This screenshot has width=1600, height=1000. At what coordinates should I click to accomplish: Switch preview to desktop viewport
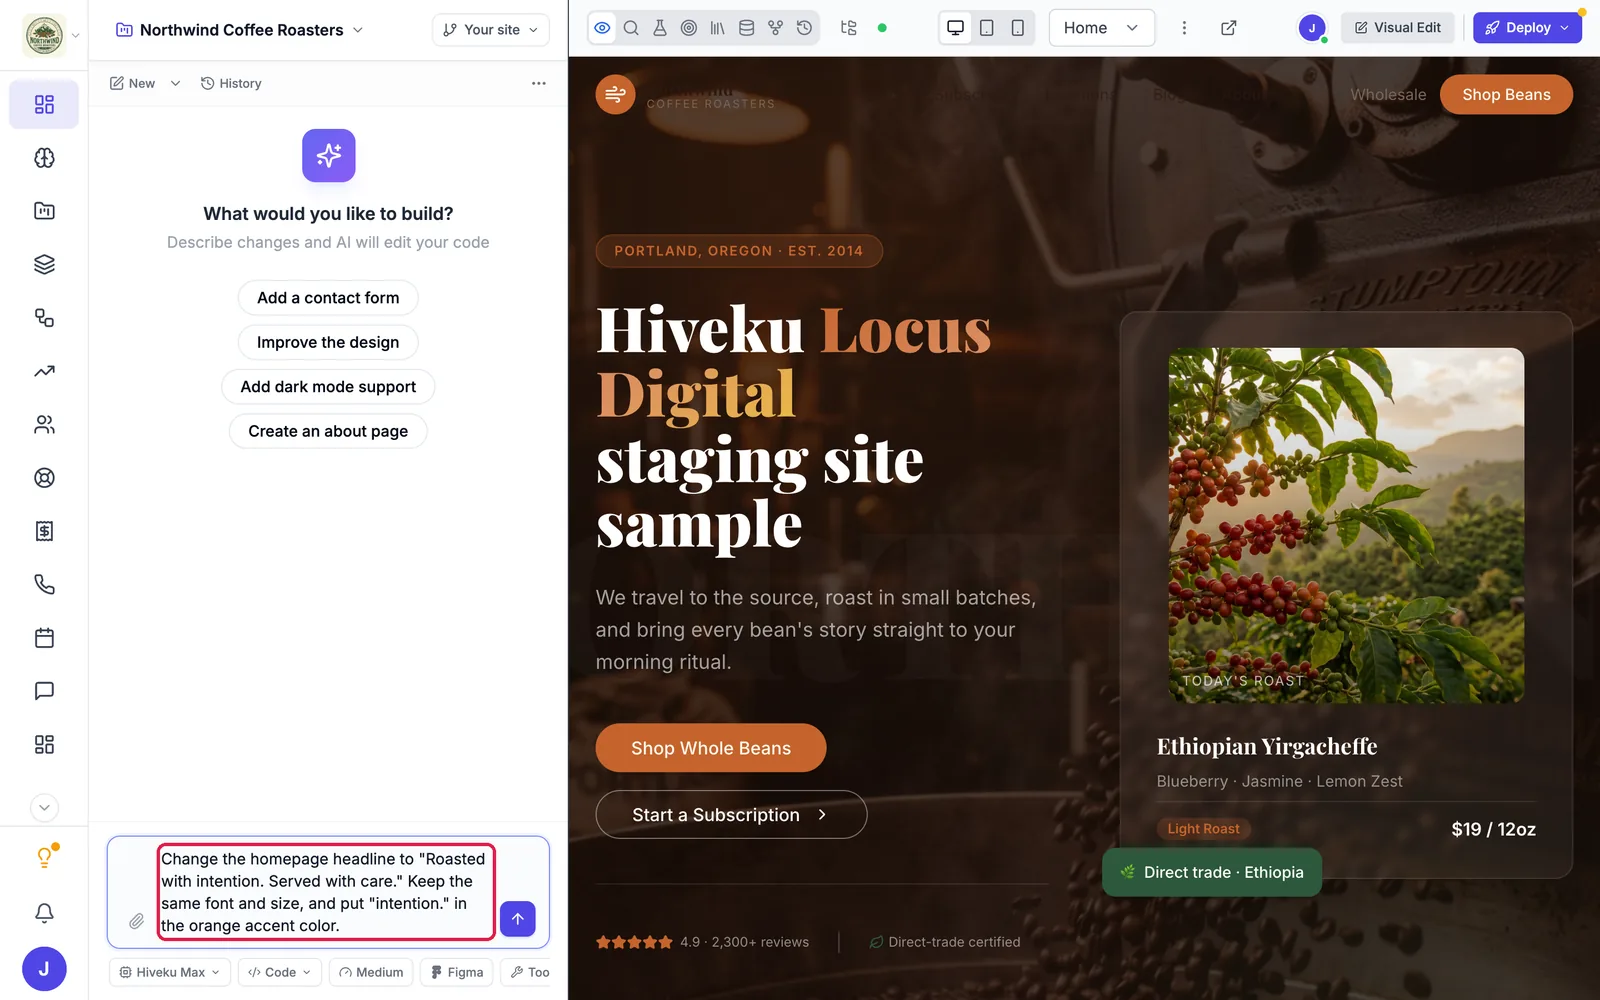[x=956, y=28]
